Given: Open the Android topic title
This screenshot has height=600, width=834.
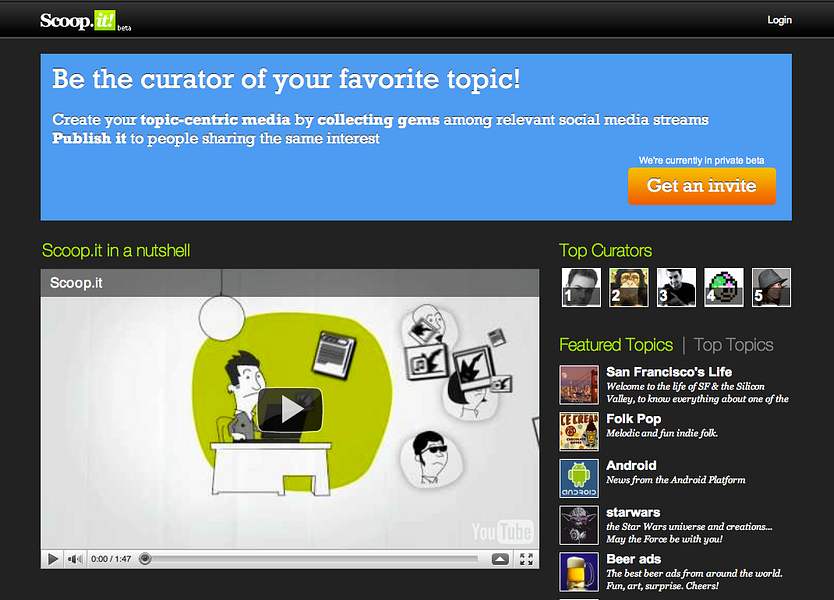Looking at the screenshot, I should pyautogui.click(x=631, y=465).
